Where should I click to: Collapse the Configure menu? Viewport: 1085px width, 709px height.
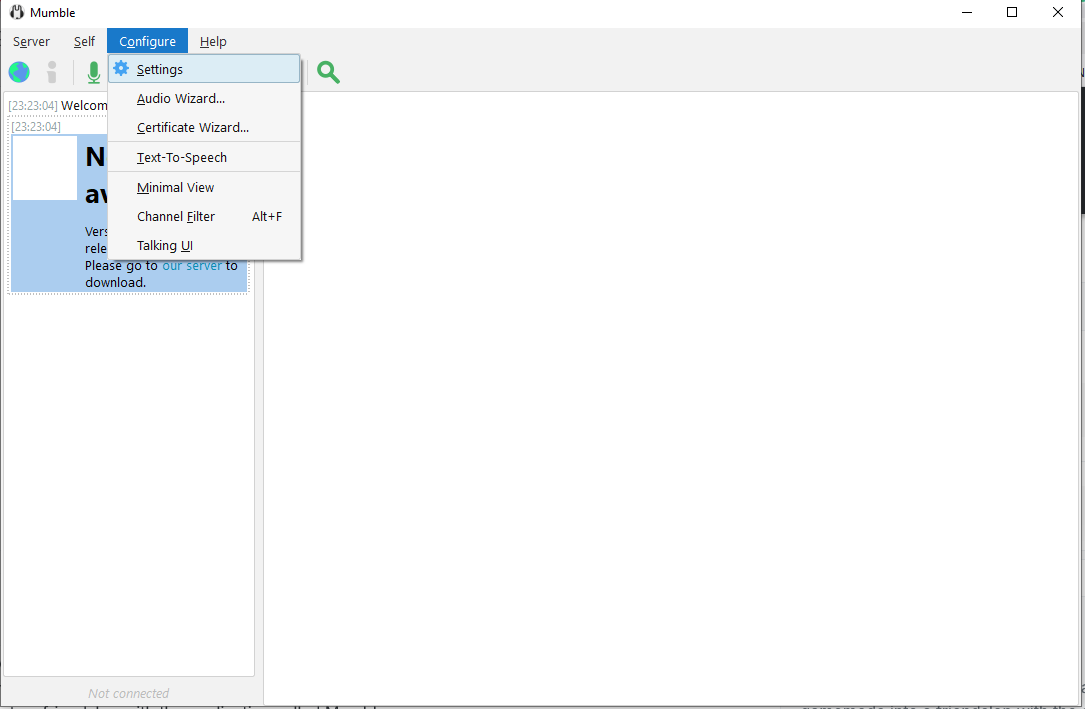[147, 42]
